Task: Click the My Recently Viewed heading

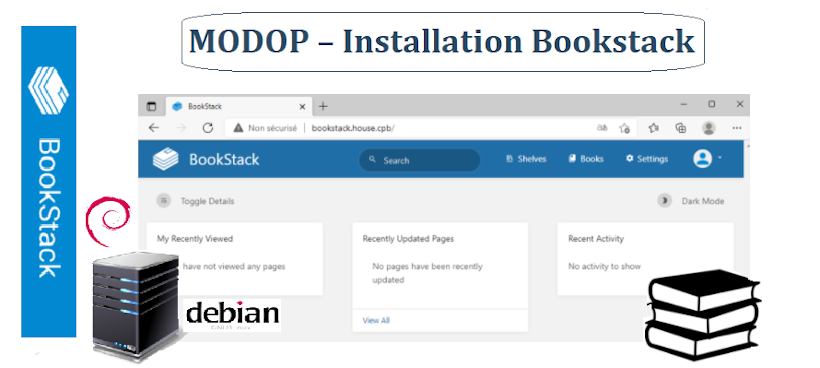Action: (195, 238)
